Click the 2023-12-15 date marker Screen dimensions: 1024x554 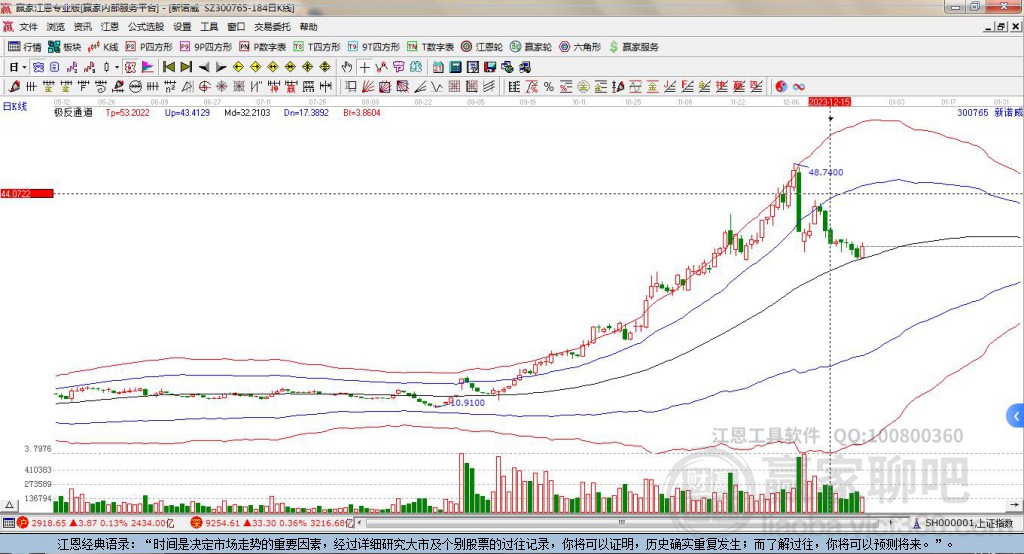[829, 102]
